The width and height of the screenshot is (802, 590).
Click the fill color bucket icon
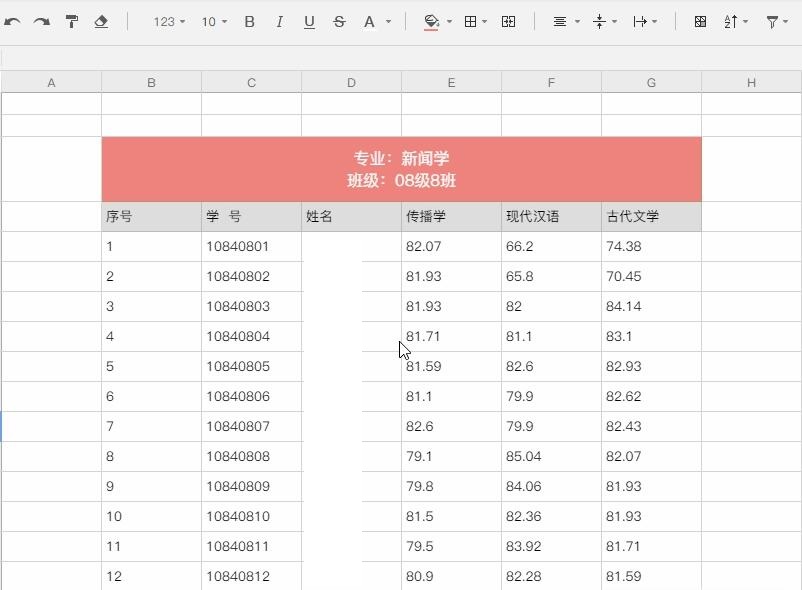tap(431, 21)
